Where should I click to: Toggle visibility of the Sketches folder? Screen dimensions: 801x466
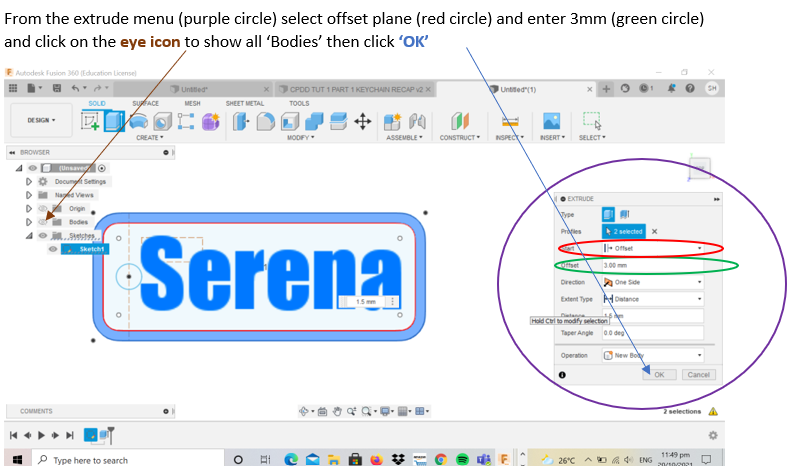coord(43,236)
